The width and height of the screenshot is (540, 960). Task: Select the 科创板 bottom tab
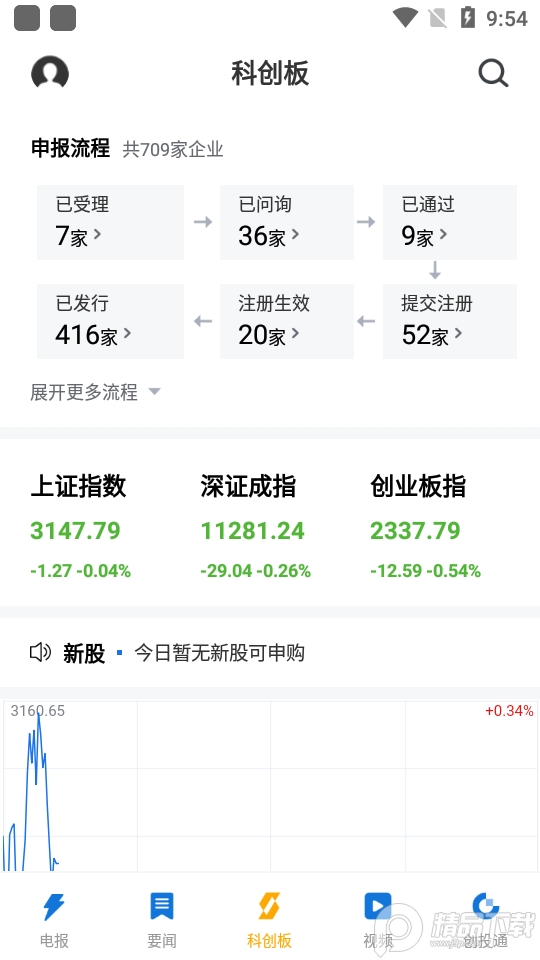[269, 918]
